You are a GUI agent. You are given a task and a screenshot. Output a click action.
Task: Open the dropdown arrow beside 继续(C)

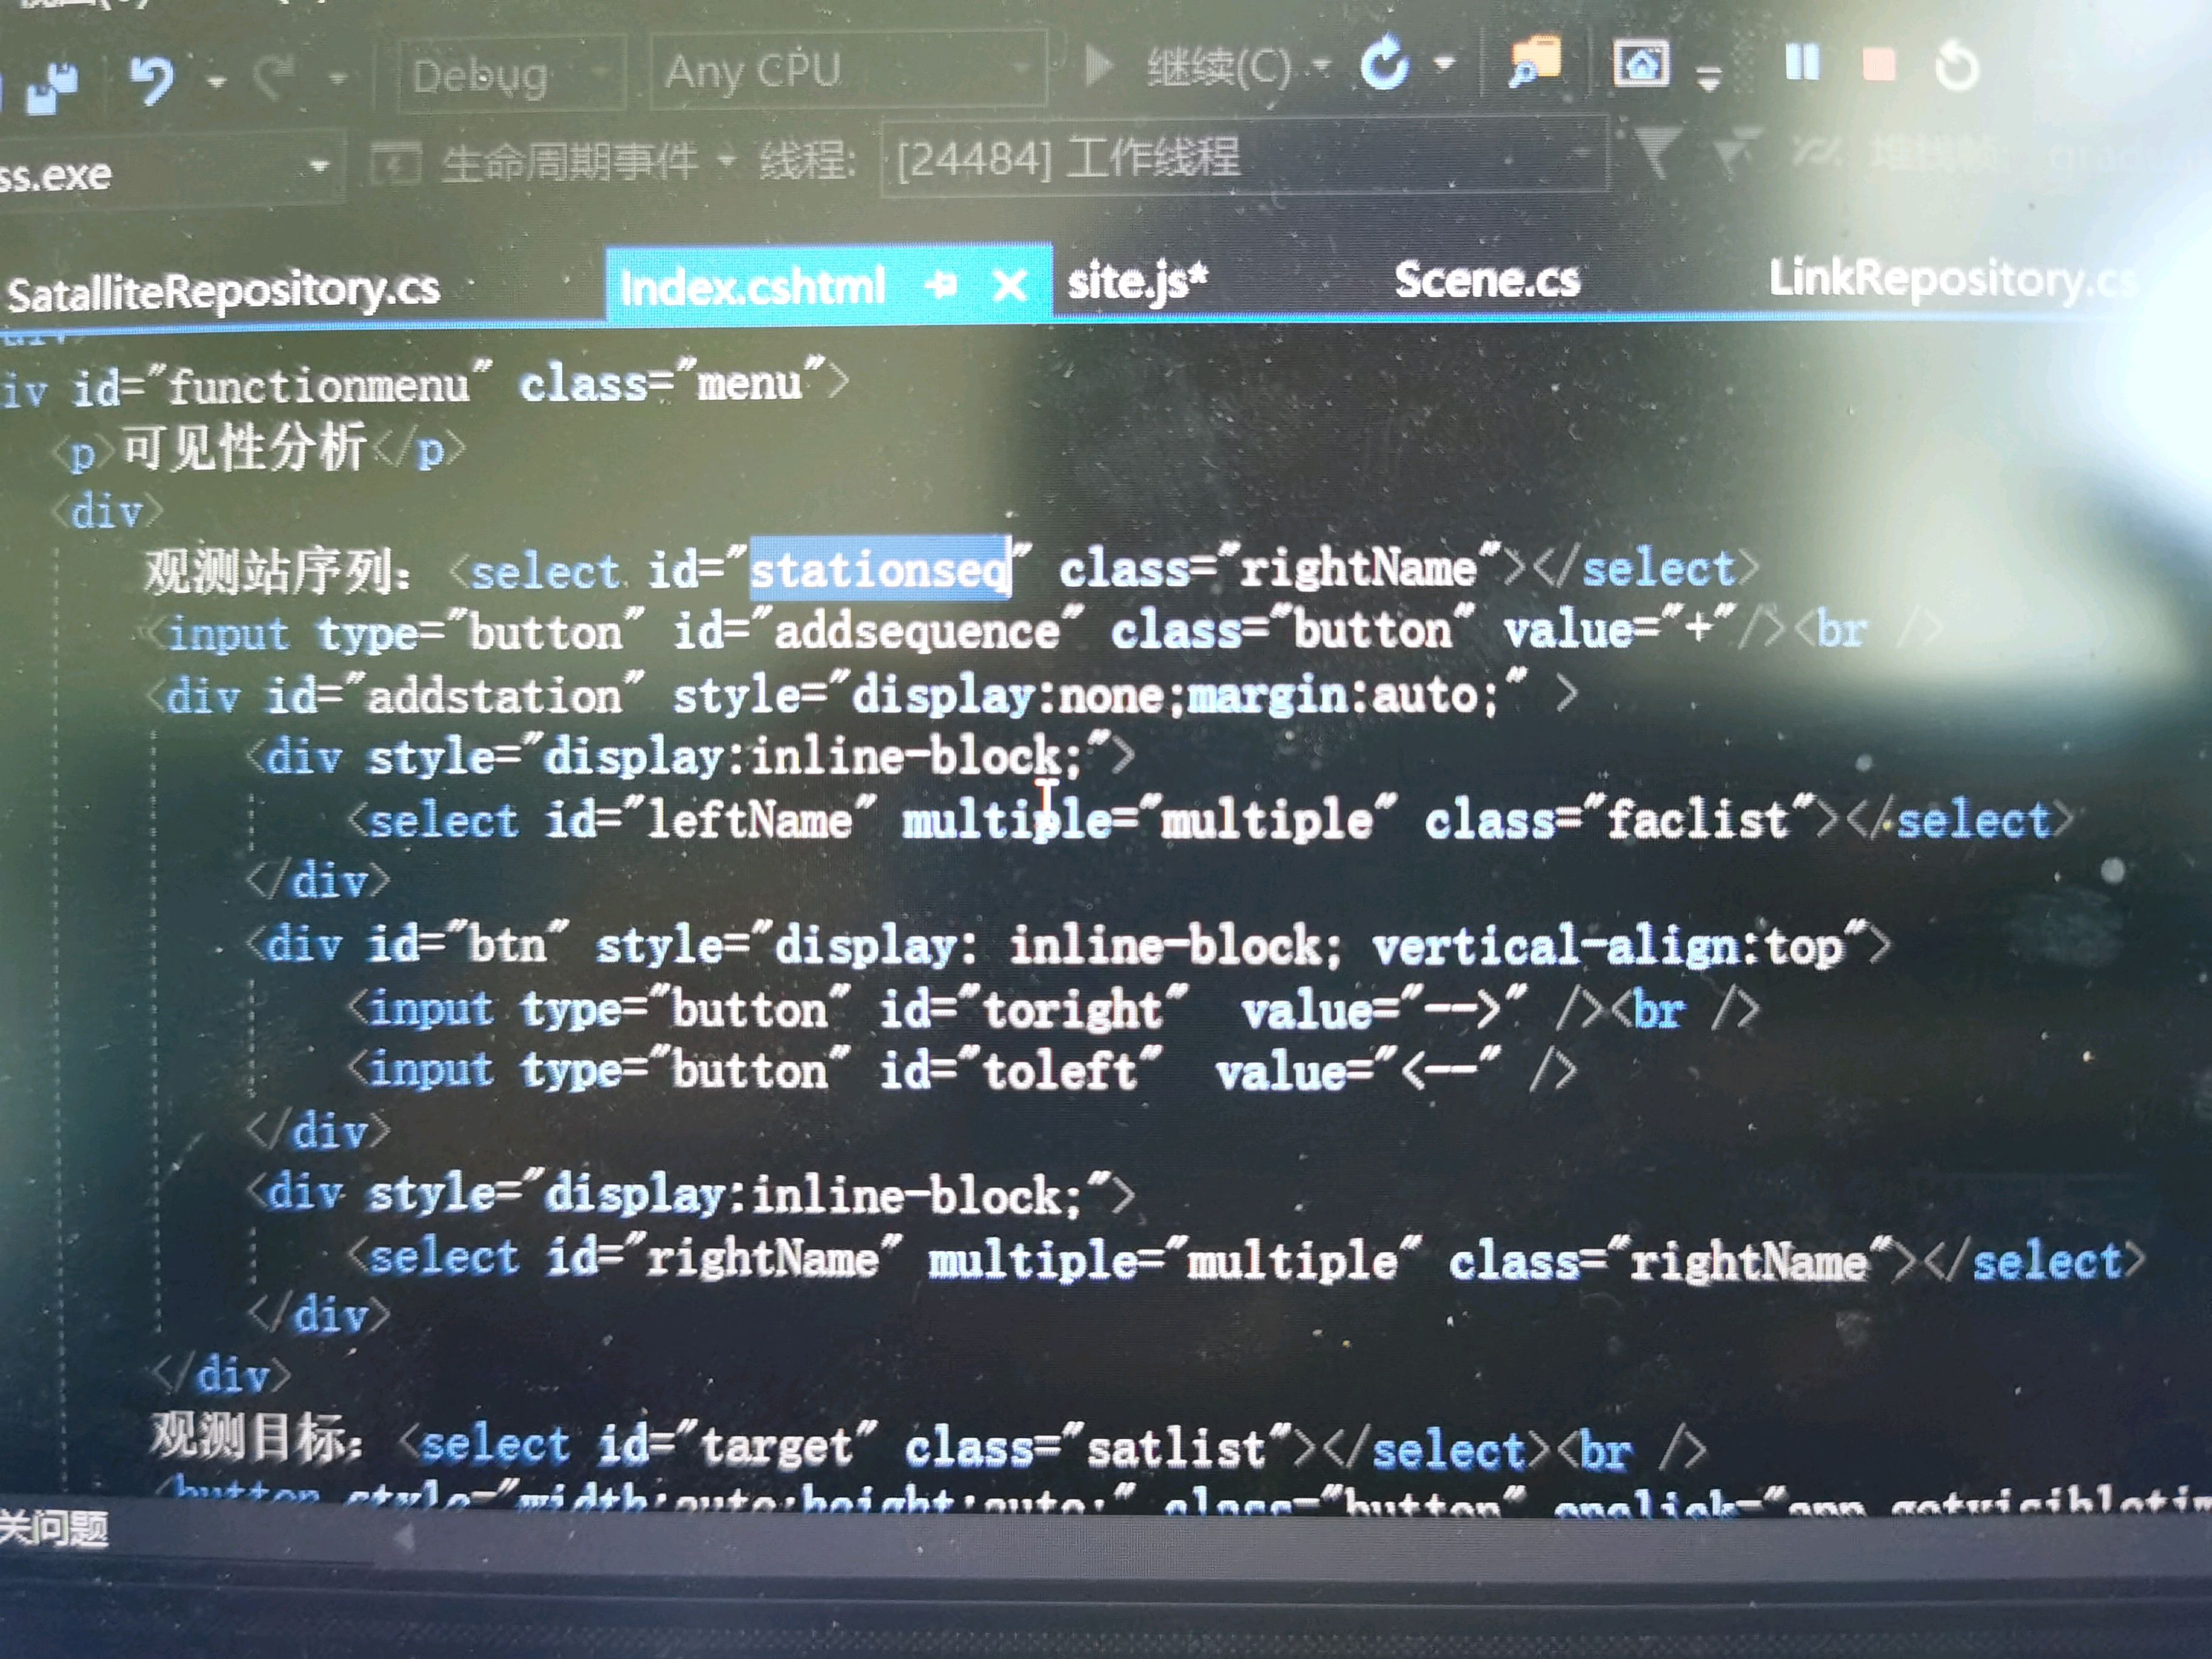[x=1322, y=65]
